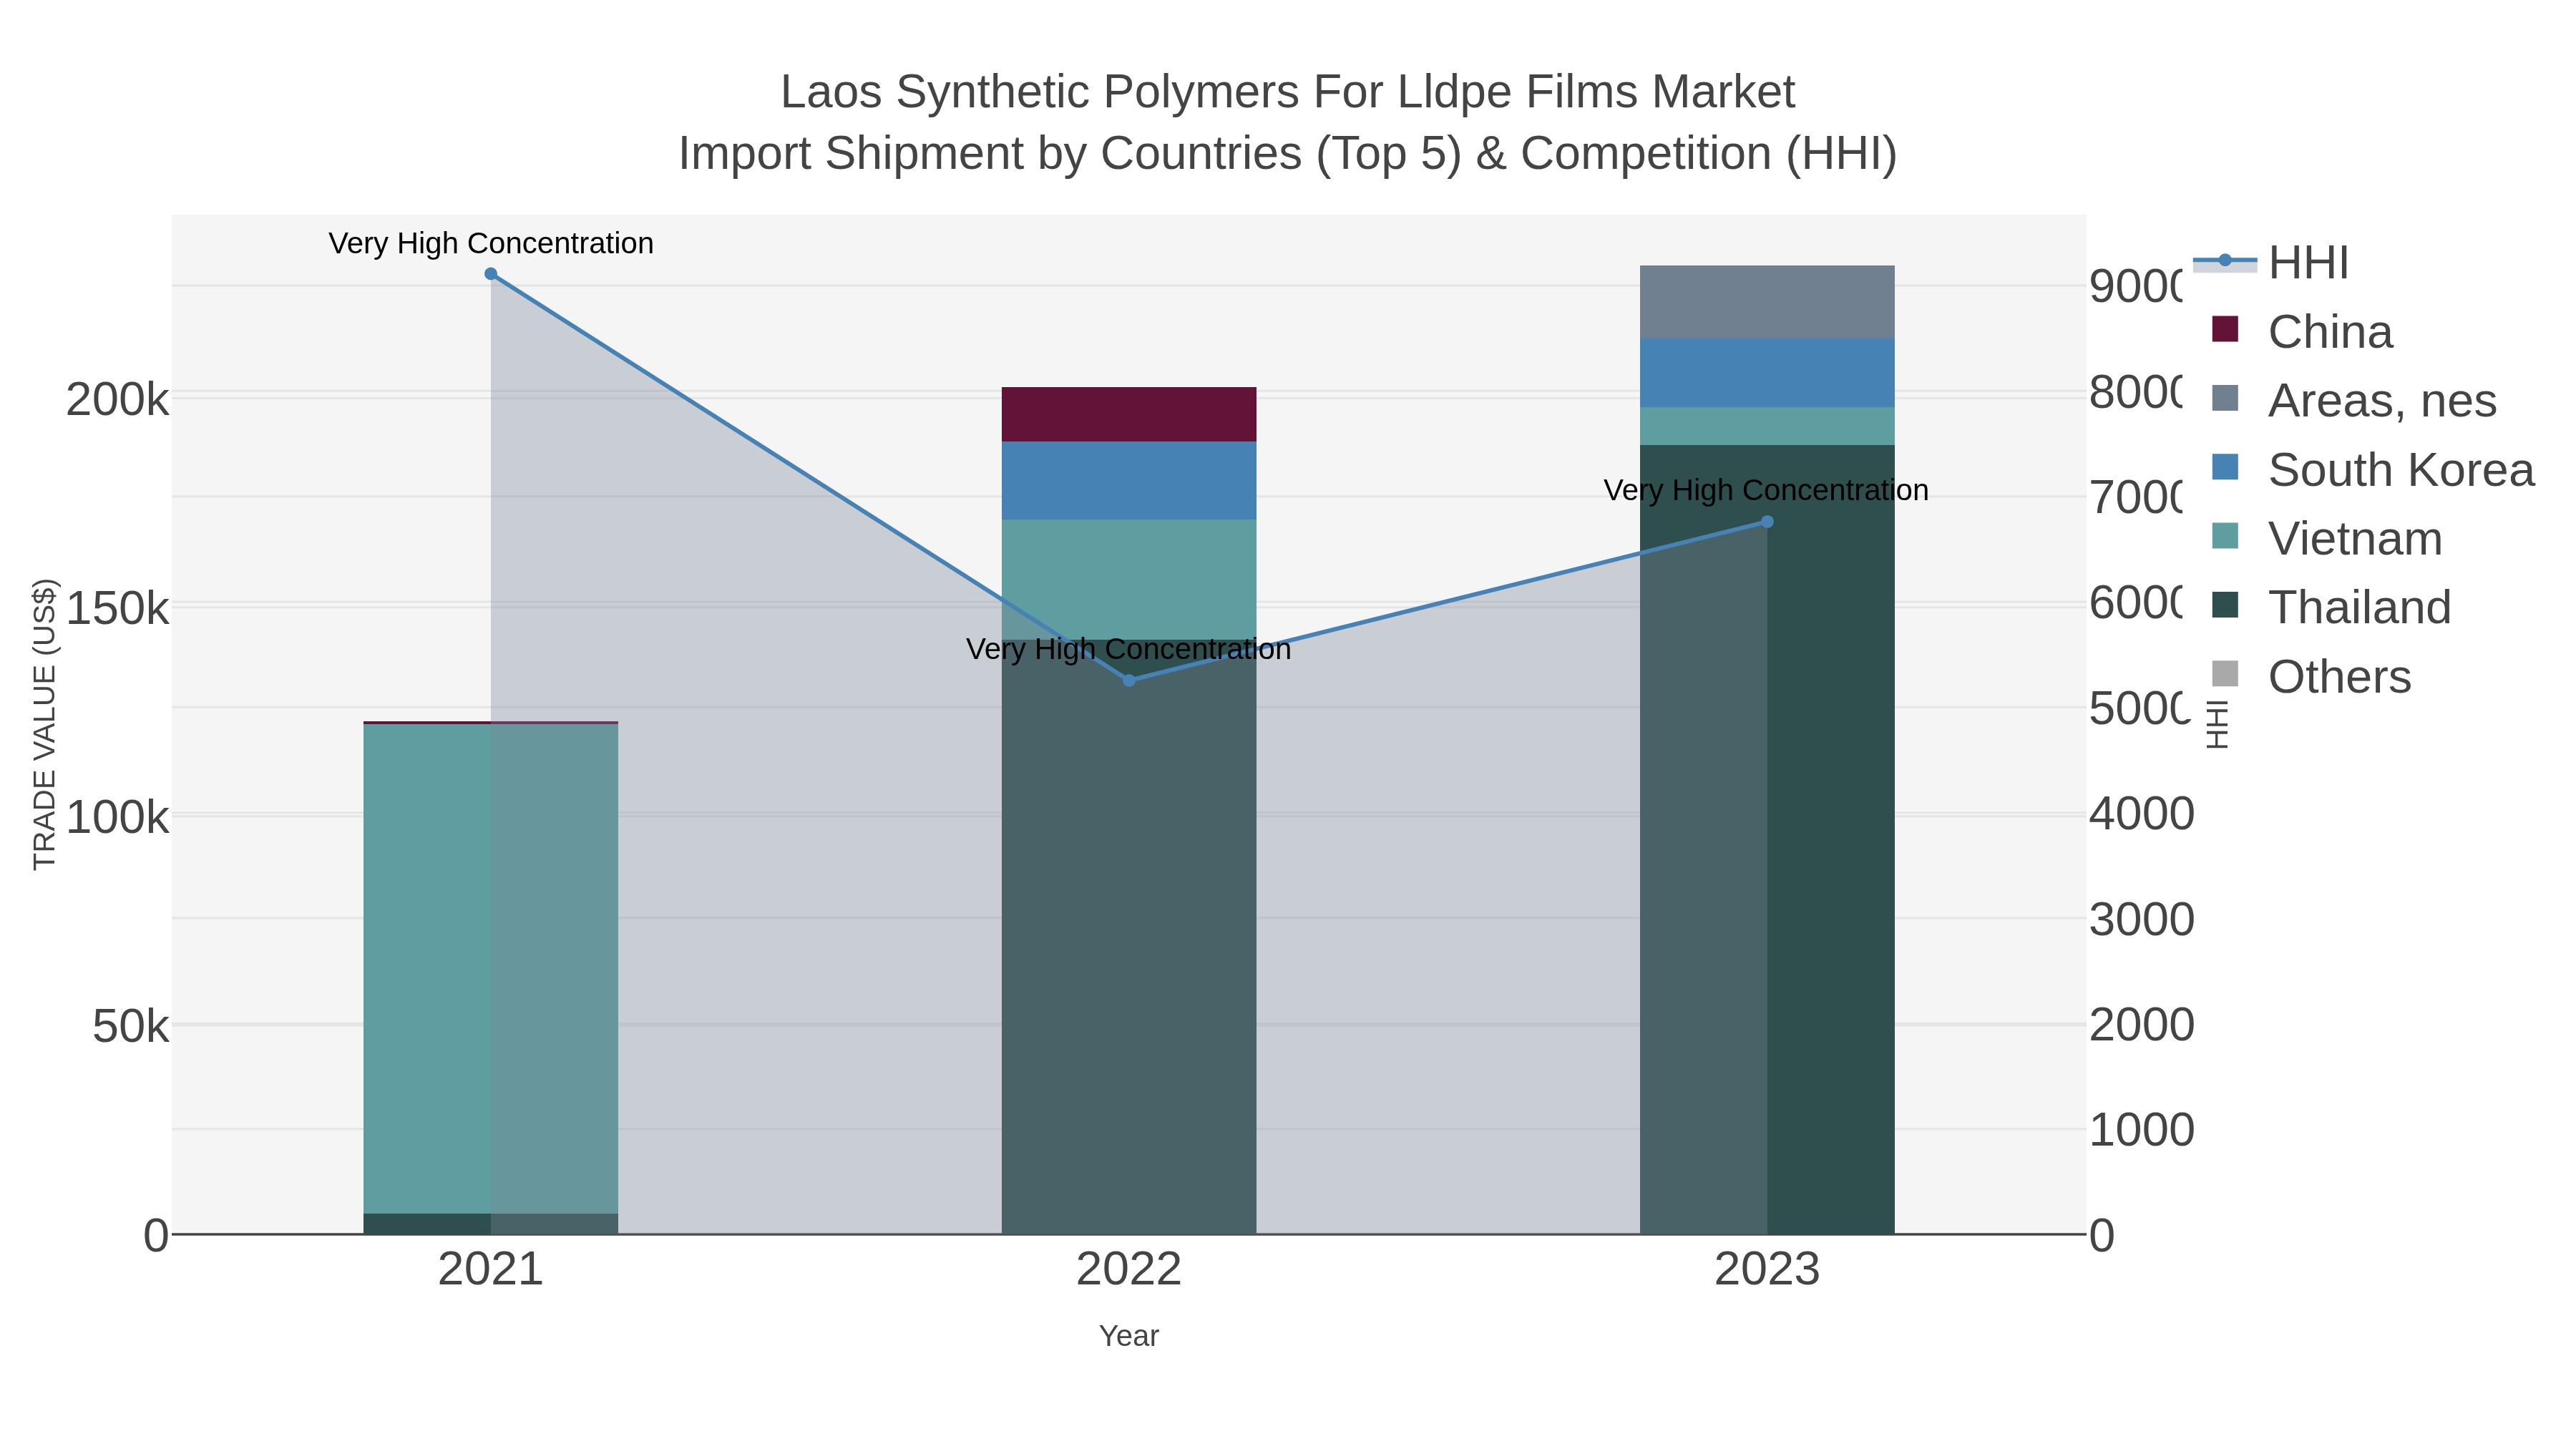This screenshot has height=1449, width=2576.
Task: Click the Import Shipment by Countries subtitle
Action: coord(1288,154)
